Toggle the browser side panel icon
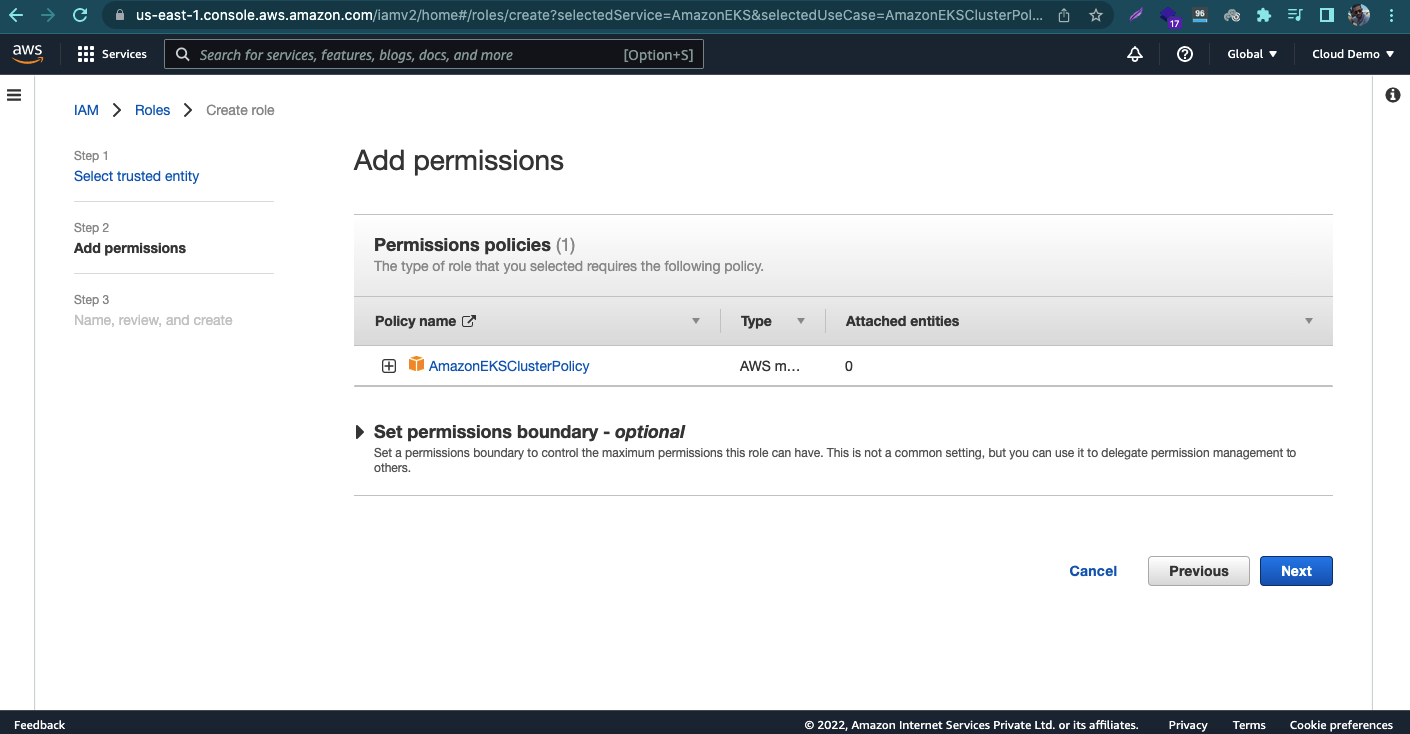The width and height of the screenshot is (1410, 734). tap(1327, 15)
